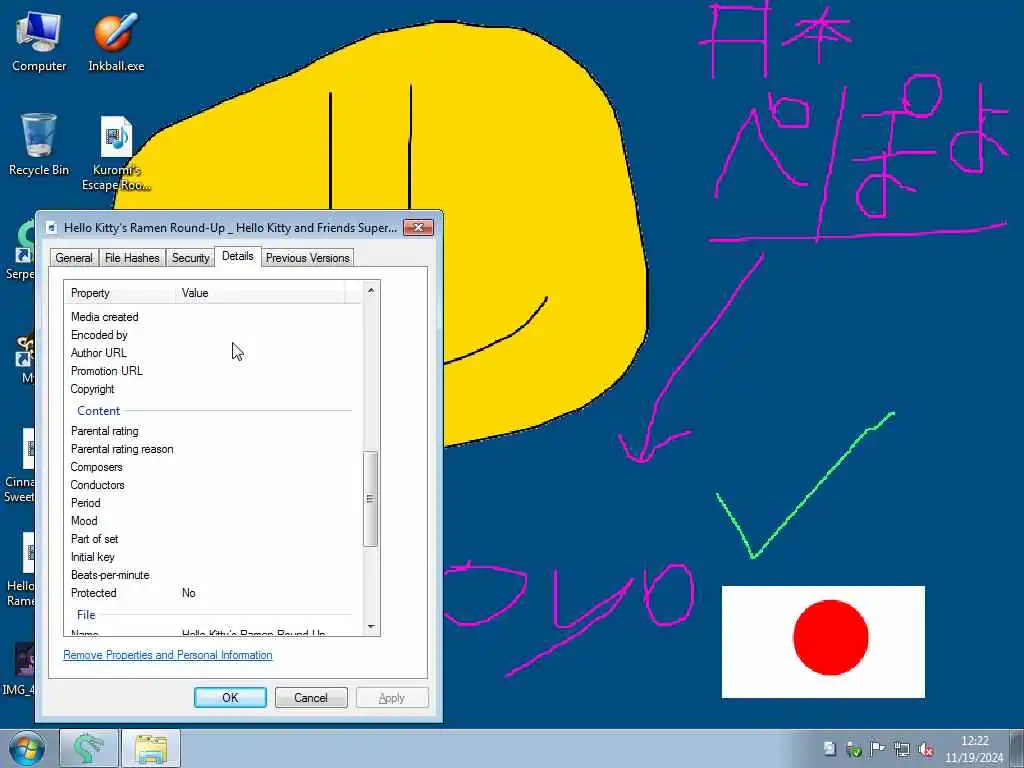This screenshot has width=1024, height=768.
Task: Select the Parental rating reason row
Action: pos(213,449)
